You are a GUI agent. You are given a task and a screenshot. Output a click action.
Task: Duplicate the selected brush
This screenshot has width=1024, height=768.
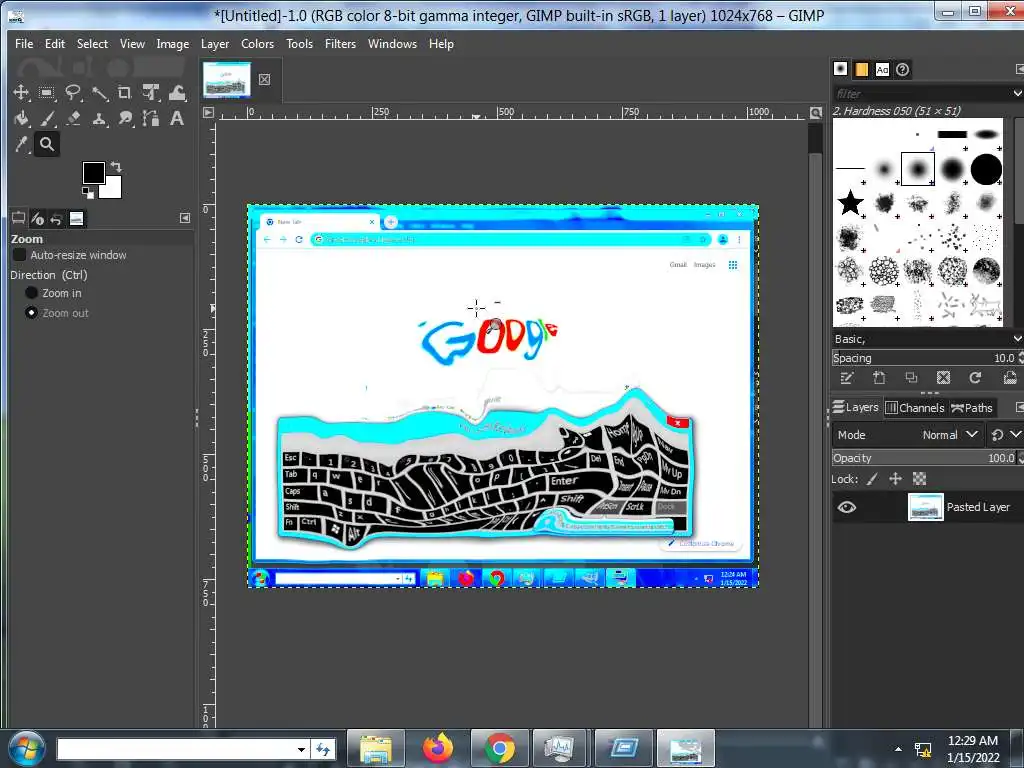tap(911, 377)
